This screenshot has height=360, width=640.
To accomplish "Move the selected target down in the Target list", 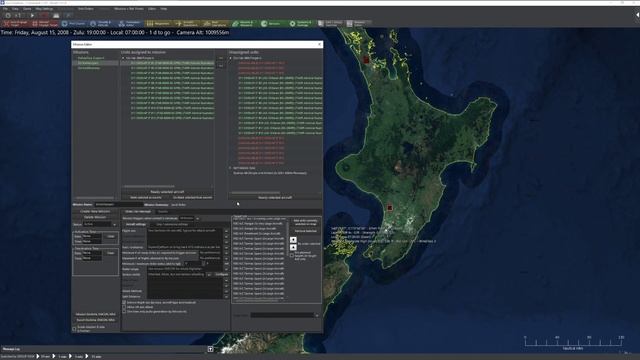I will [293, 247].
